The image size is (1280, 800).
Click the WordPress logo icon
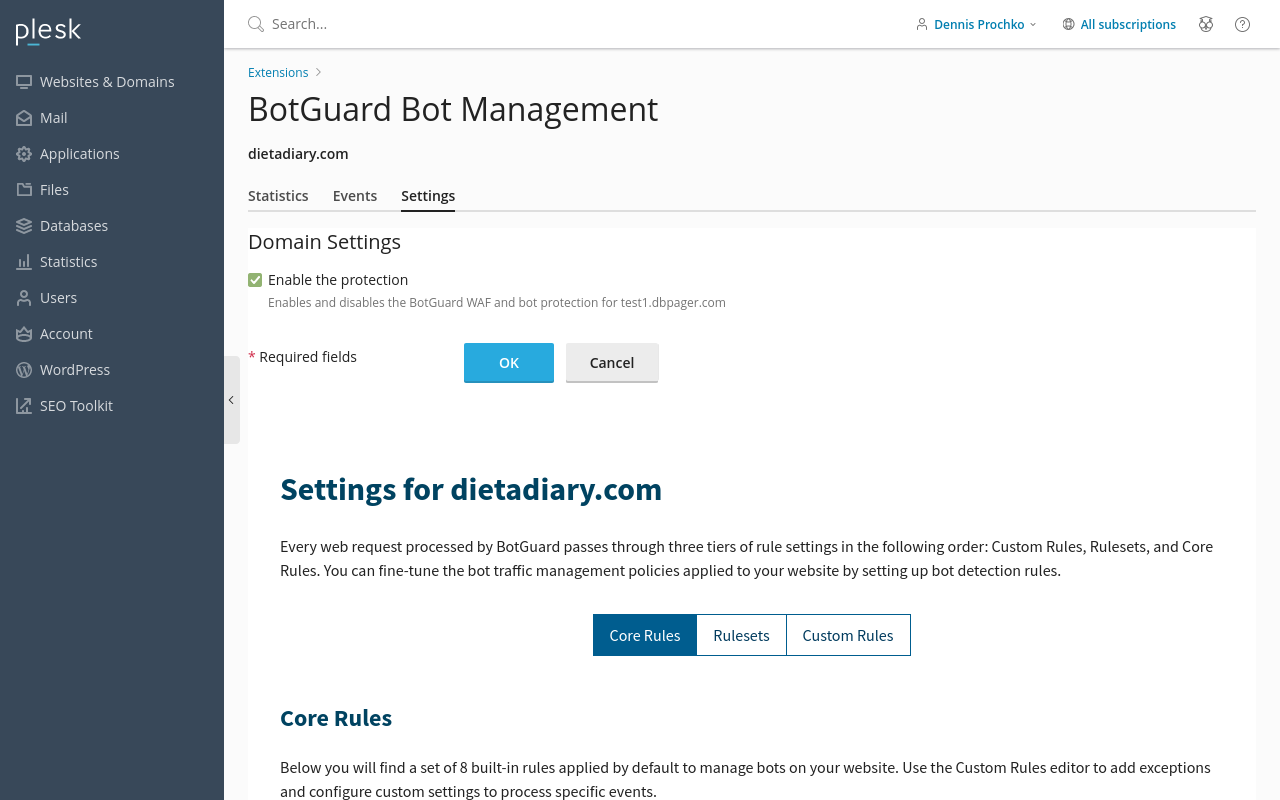click(24, 370)
